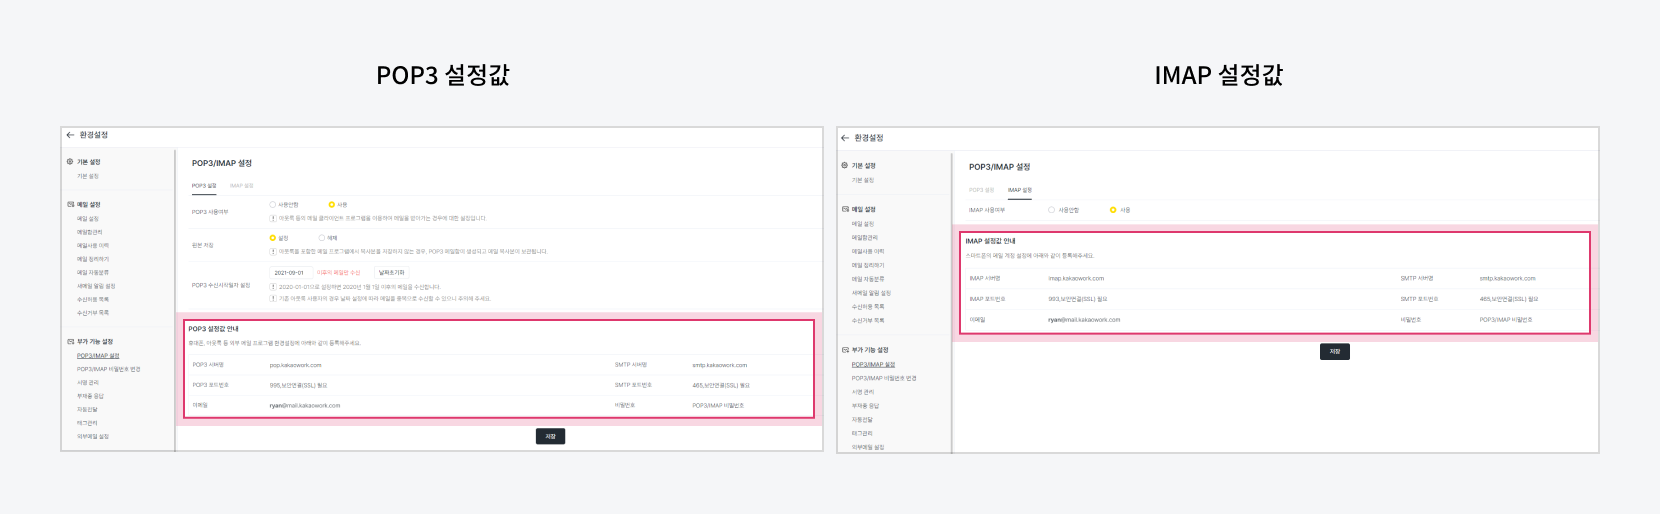1660x514 pixels.
Task: Select 삭제 radio for 원본 저장
Action: (x=322, y=238)
